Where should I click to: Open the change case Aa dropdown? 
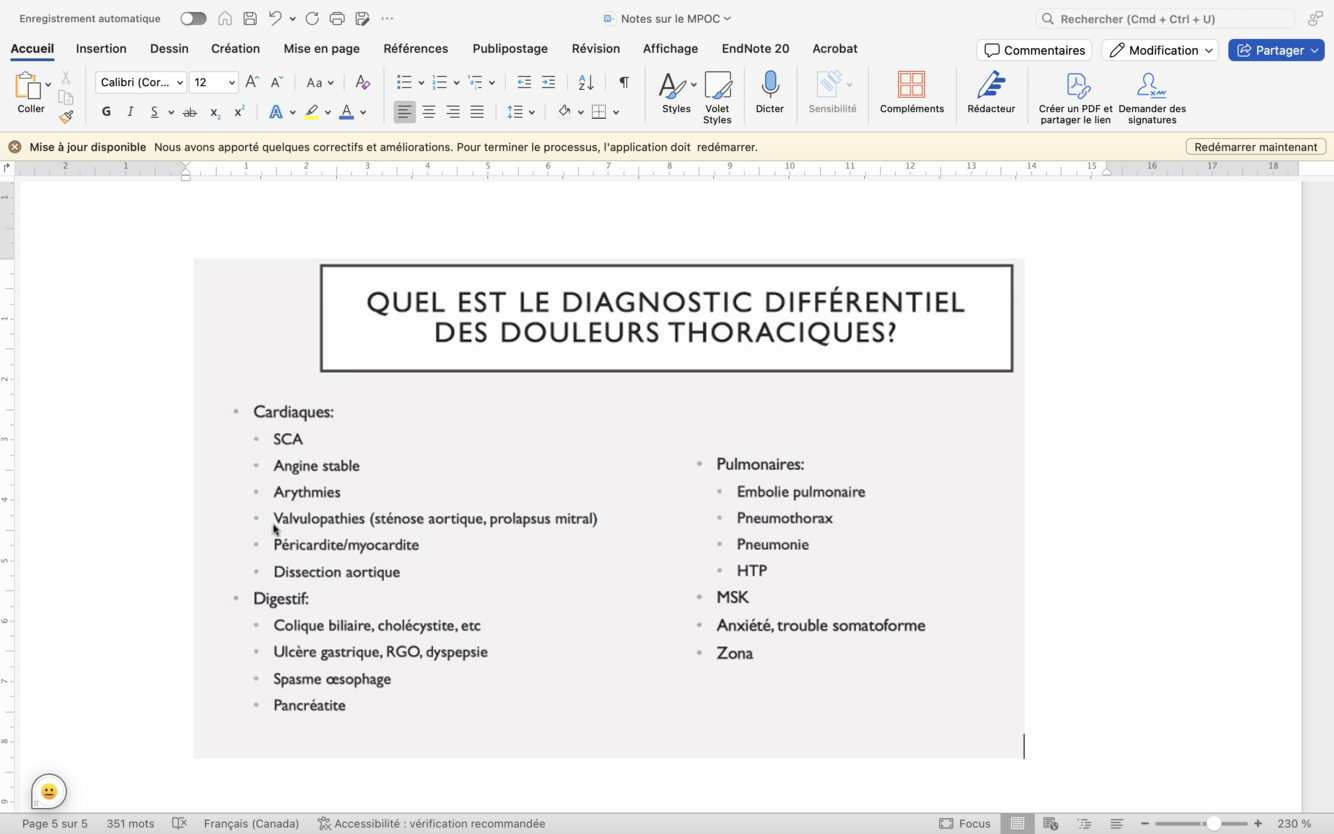(320, 82)
